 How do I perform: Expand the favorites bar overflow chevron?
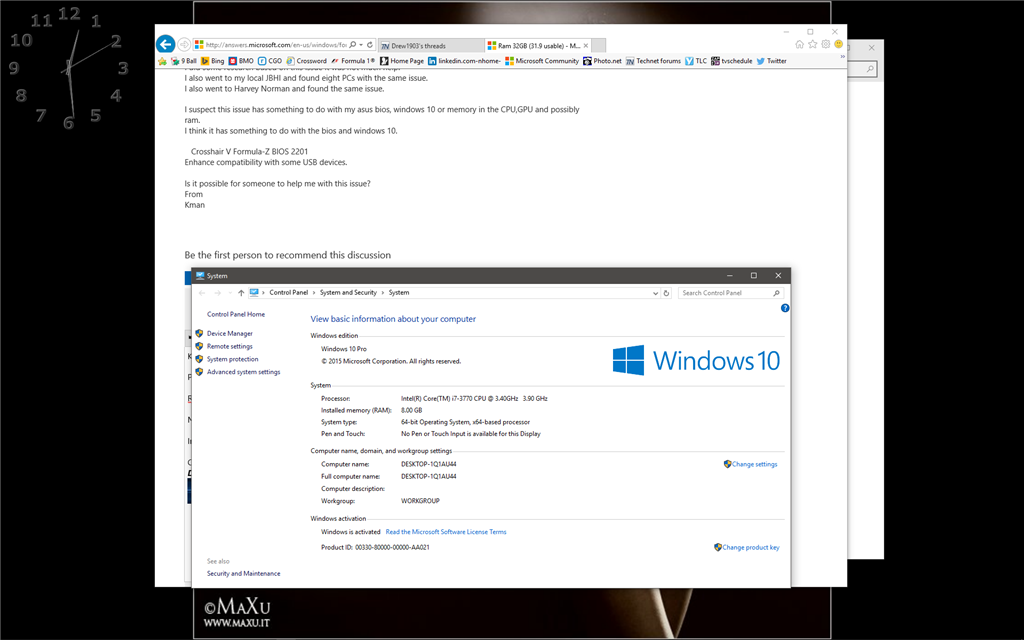pyautogui.click(x=842, y=57)
